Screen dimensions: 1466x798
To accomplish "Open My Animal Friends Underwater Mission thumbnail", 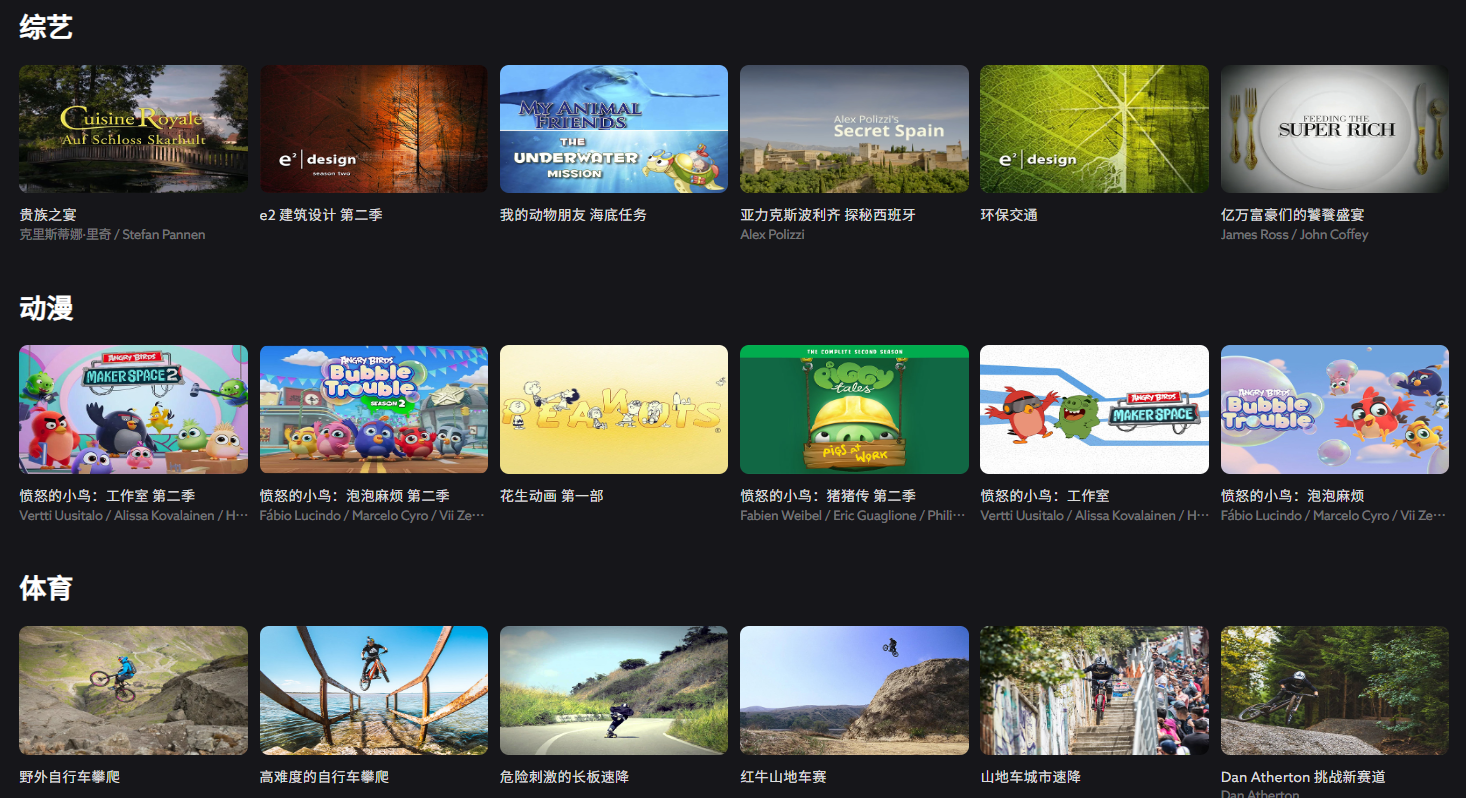I will pyautogui.click(x=613, y=129).
